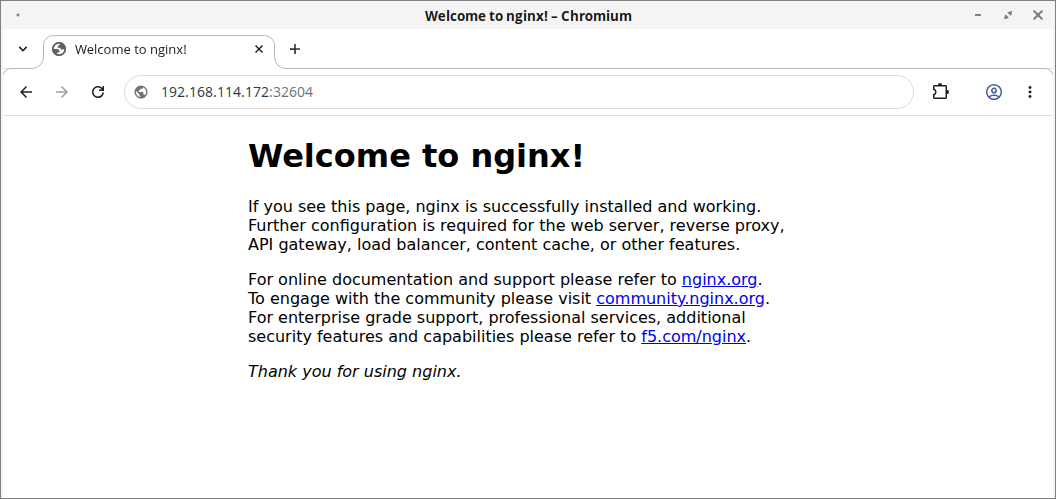Select the 'Welcome to nginx!' tab
Viewport: 1056px width, 499px height.
point(159,51)
